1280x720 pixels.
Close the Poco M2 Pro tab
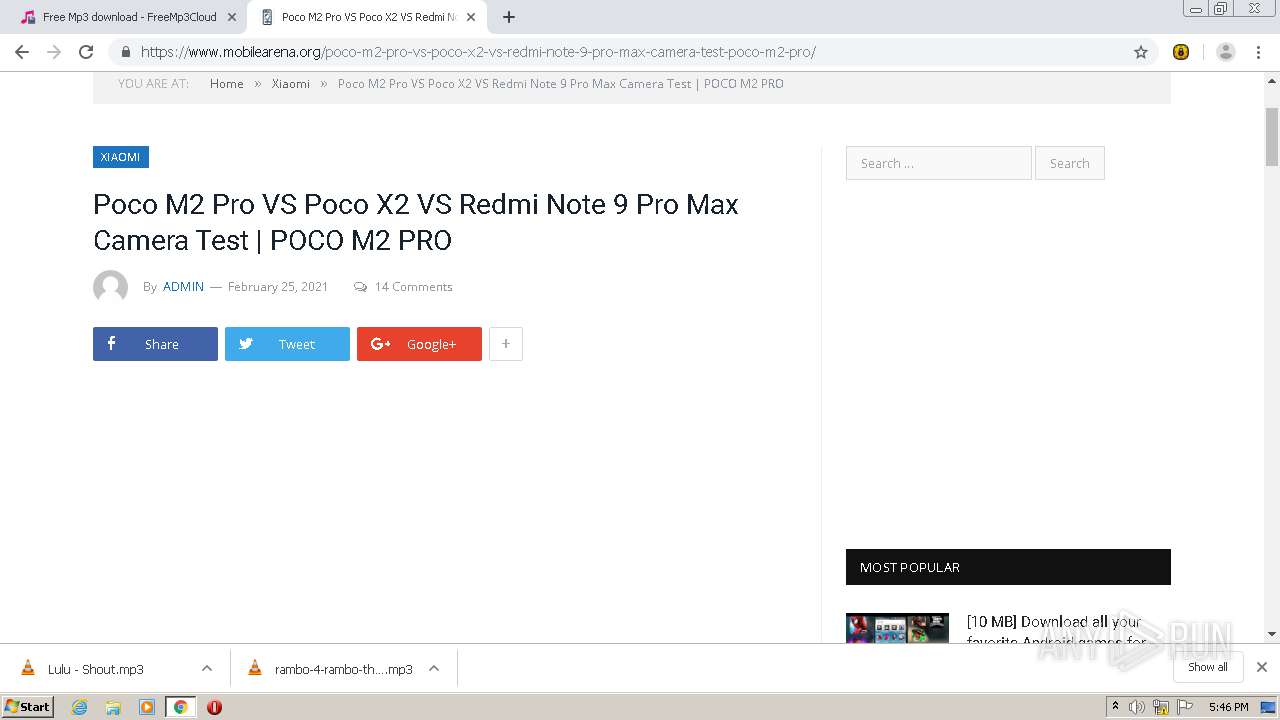471,17
